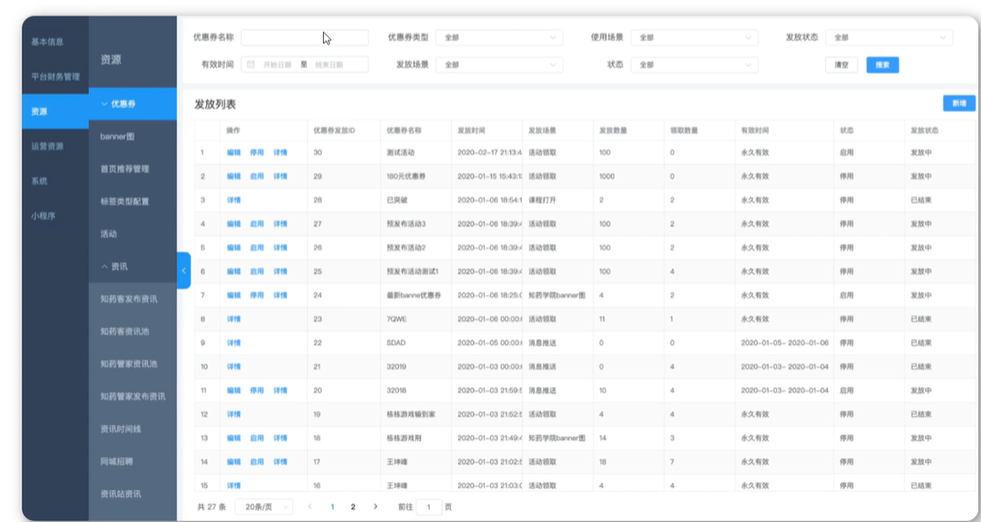Viewport: 981px width, 522px height.
Task: Click 停用 for coupon ID 24 row
Action: point(257,295)
